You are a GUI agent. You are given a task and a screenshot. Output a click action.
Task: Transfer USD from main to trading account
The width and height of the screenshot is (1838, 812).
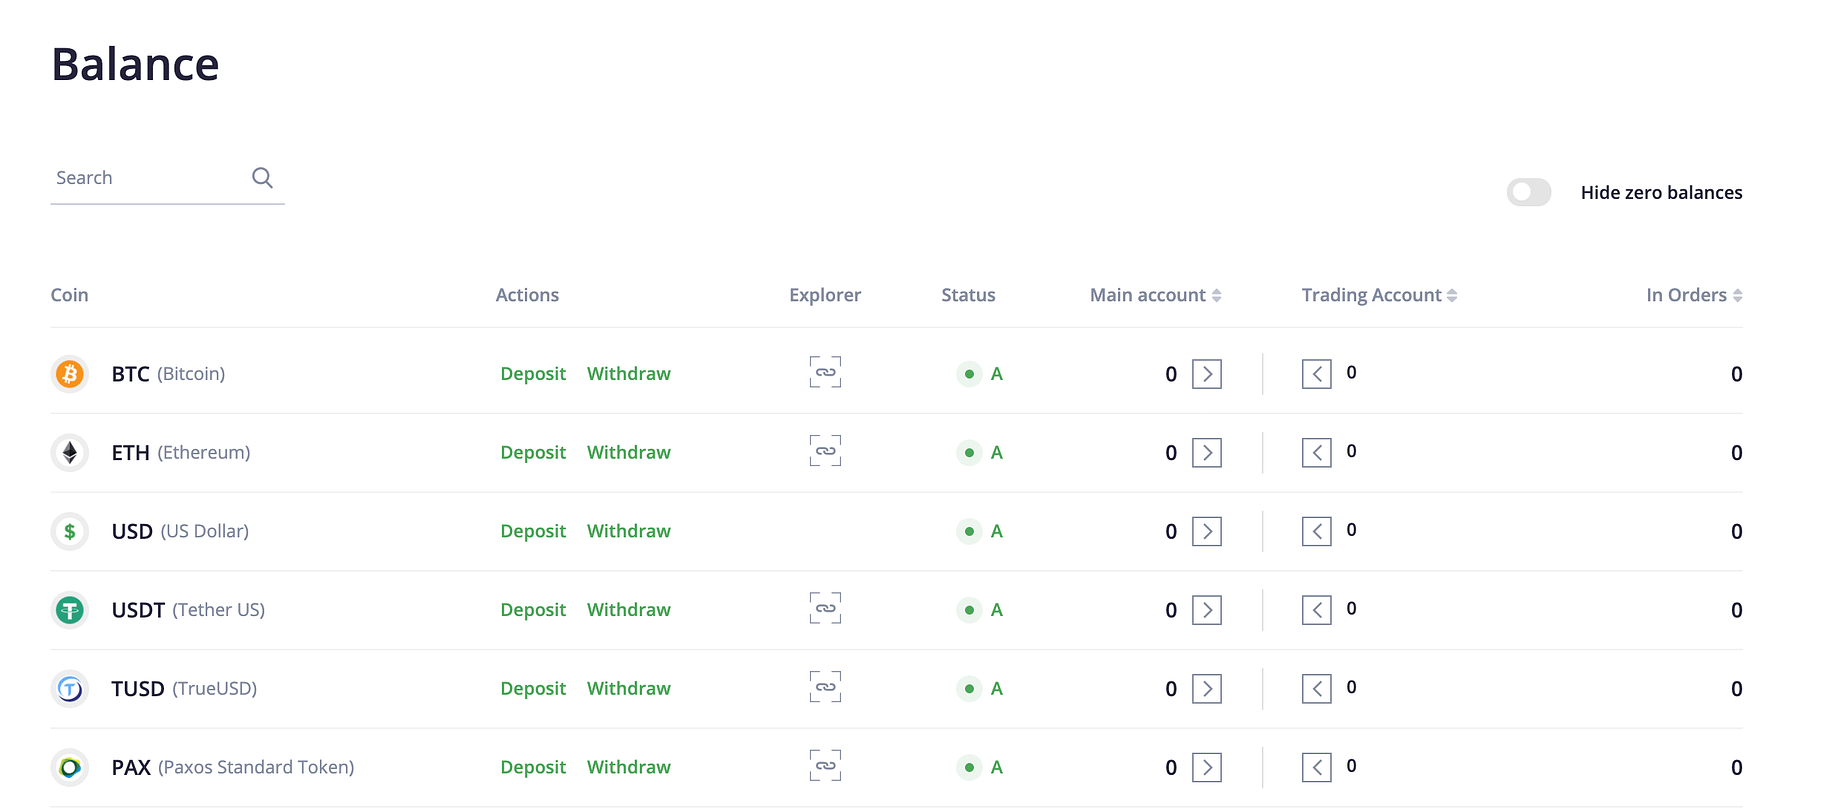tap(1207, 531)
